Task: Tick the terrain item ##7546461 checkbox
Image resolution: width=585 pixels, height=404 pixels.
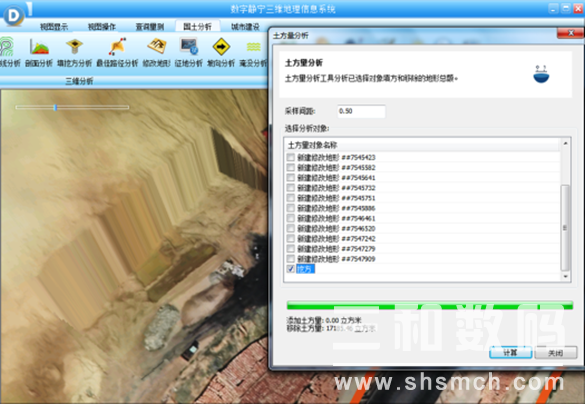Action: [291, 218]
